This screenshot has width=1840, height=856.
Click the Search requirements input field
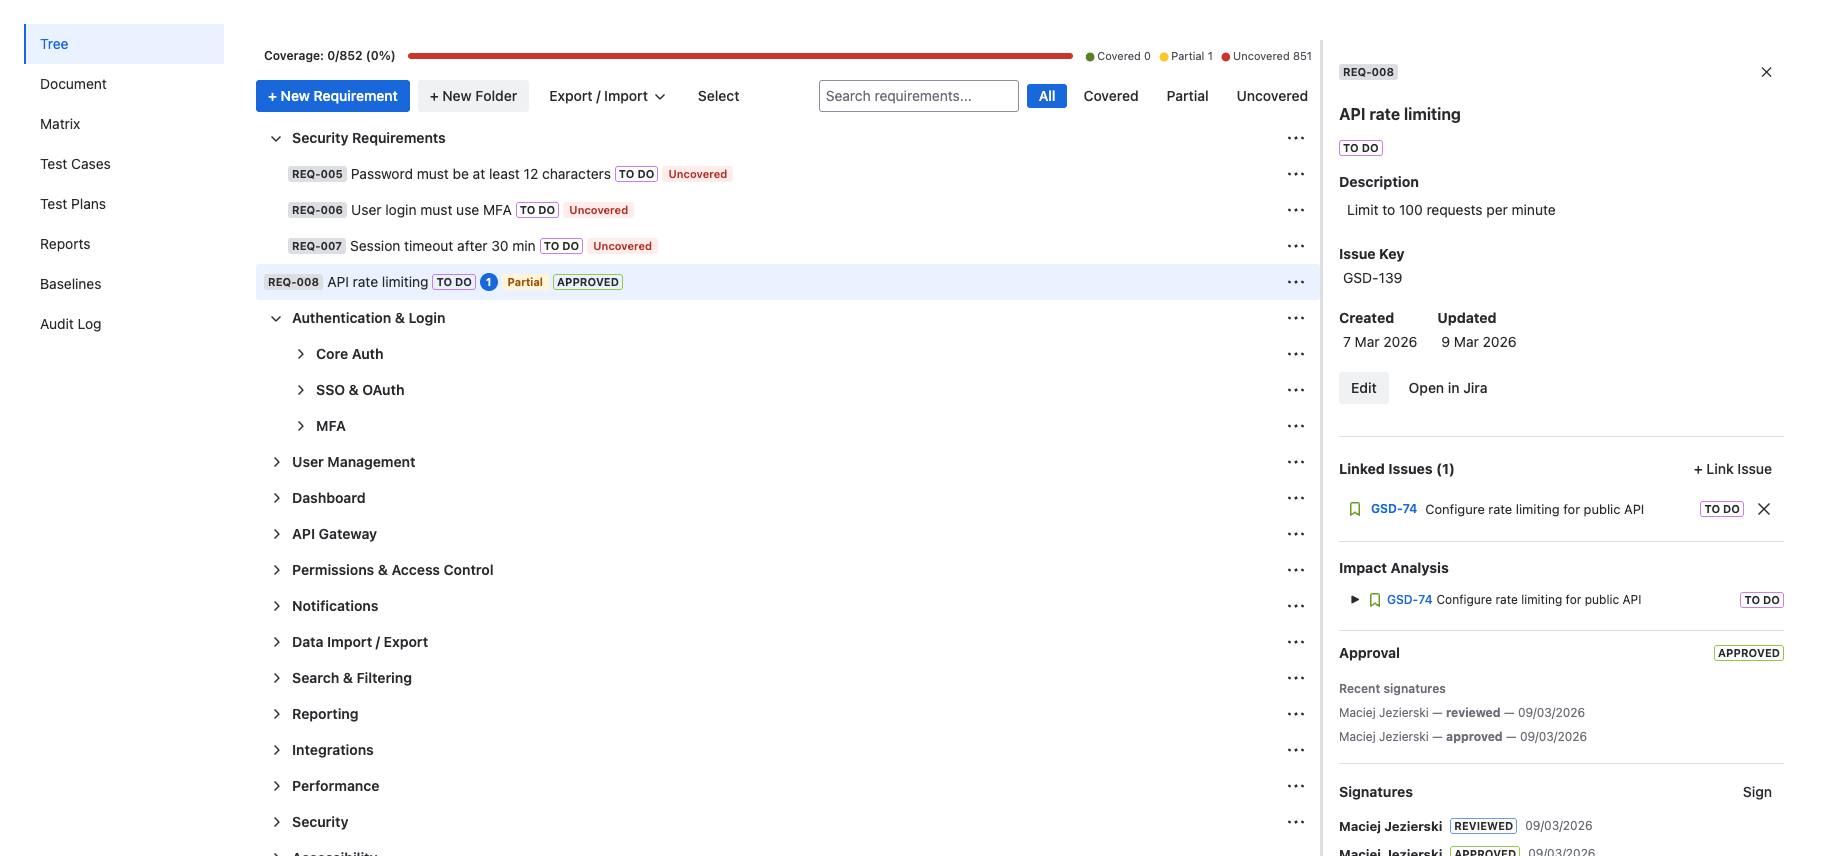pos(918,96)
